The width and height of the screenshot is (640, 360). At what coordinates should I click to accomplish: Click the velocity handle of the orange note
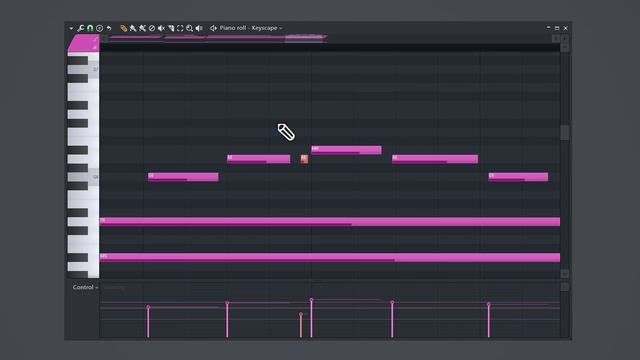[x=301, y=314]
